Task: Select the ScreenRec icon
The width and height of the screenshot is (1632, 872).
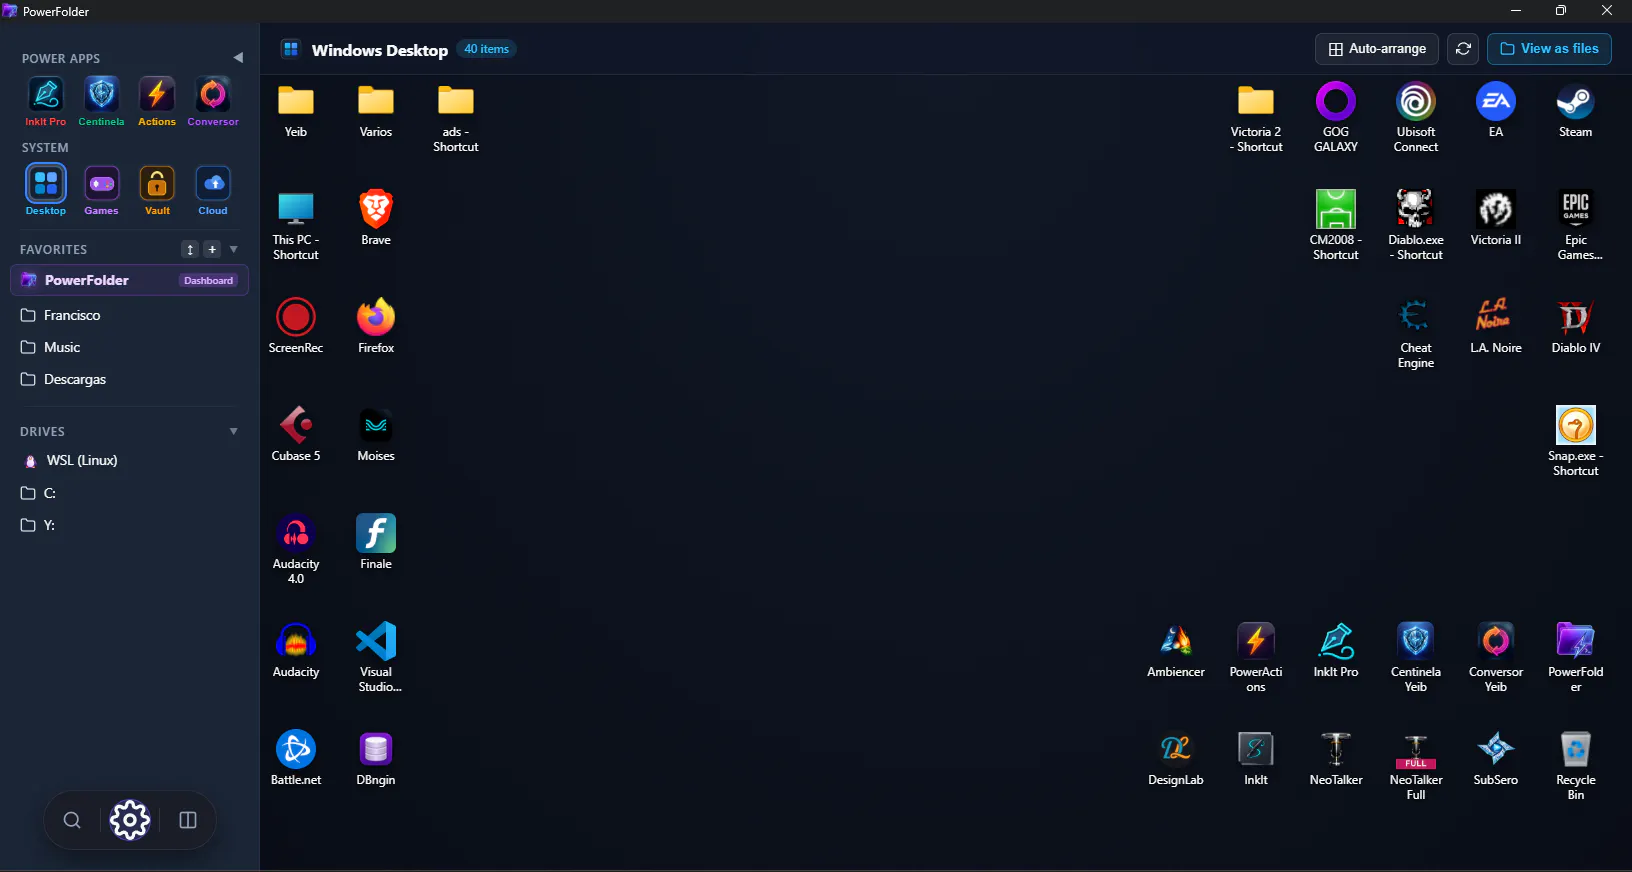Action: (x=296, y=326)
